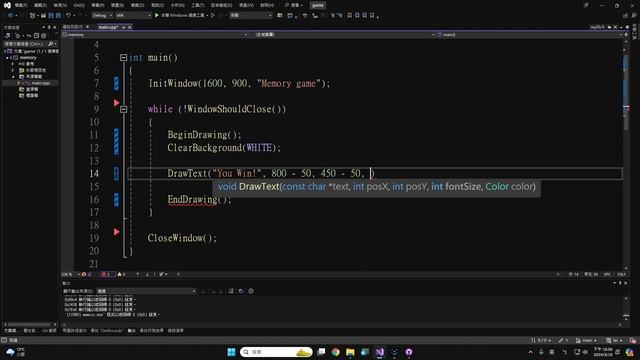
Task: Start debugging with the green play icon
Action: tap(157, 15)
